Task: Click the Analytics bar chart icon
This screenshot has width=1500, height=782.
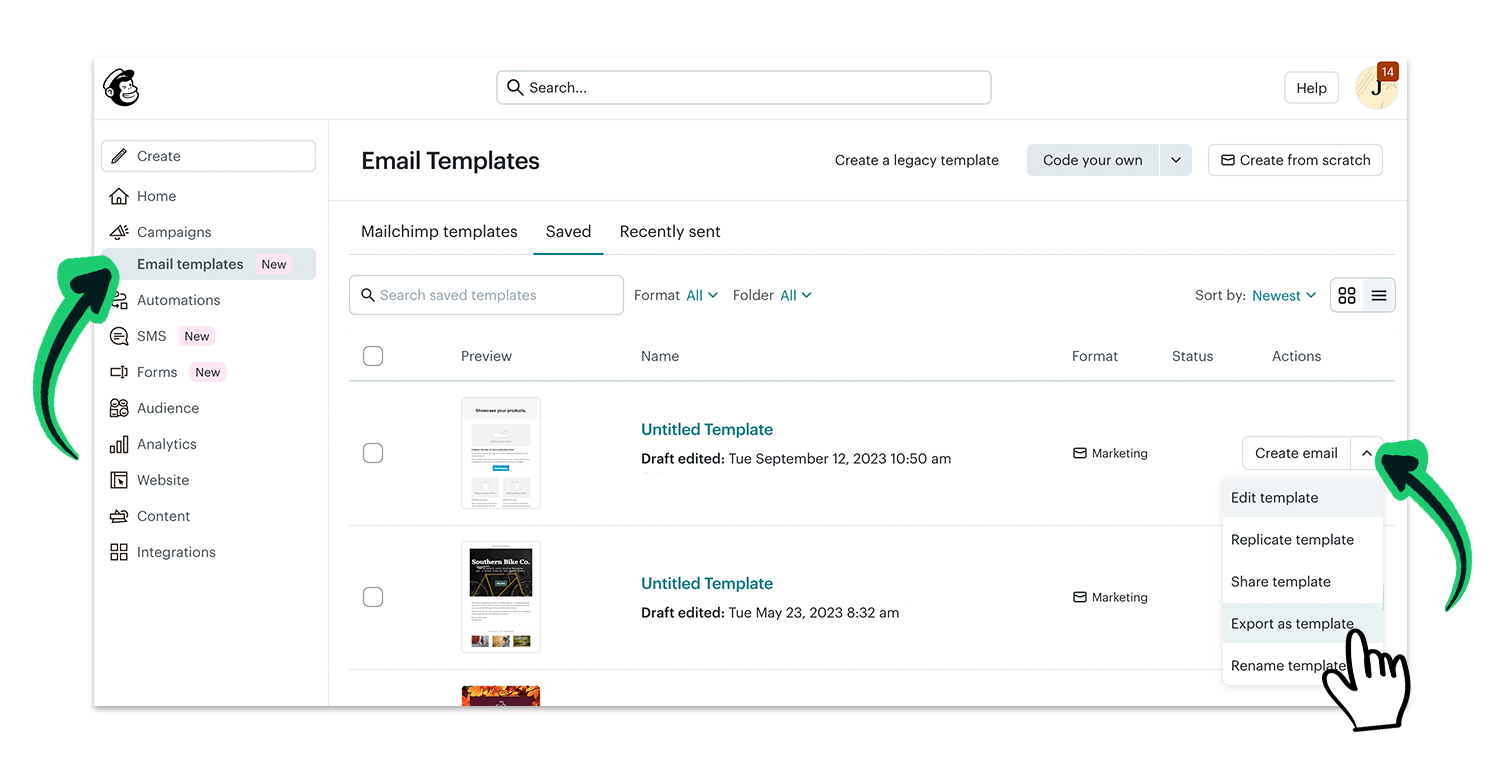Action: click(119, 444)
